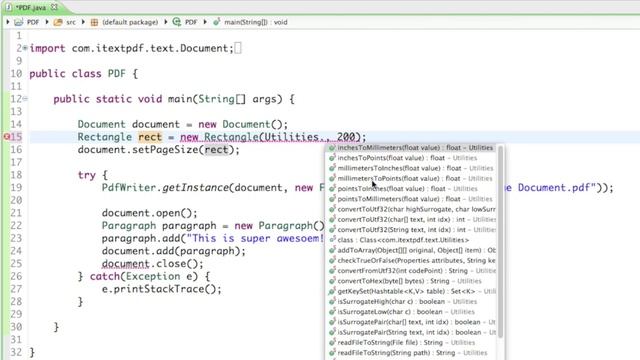Choose readFileToString(String path) suggestion
Image resolution: width=640 pixels, height=360 pixels.
tap(412, 353)
